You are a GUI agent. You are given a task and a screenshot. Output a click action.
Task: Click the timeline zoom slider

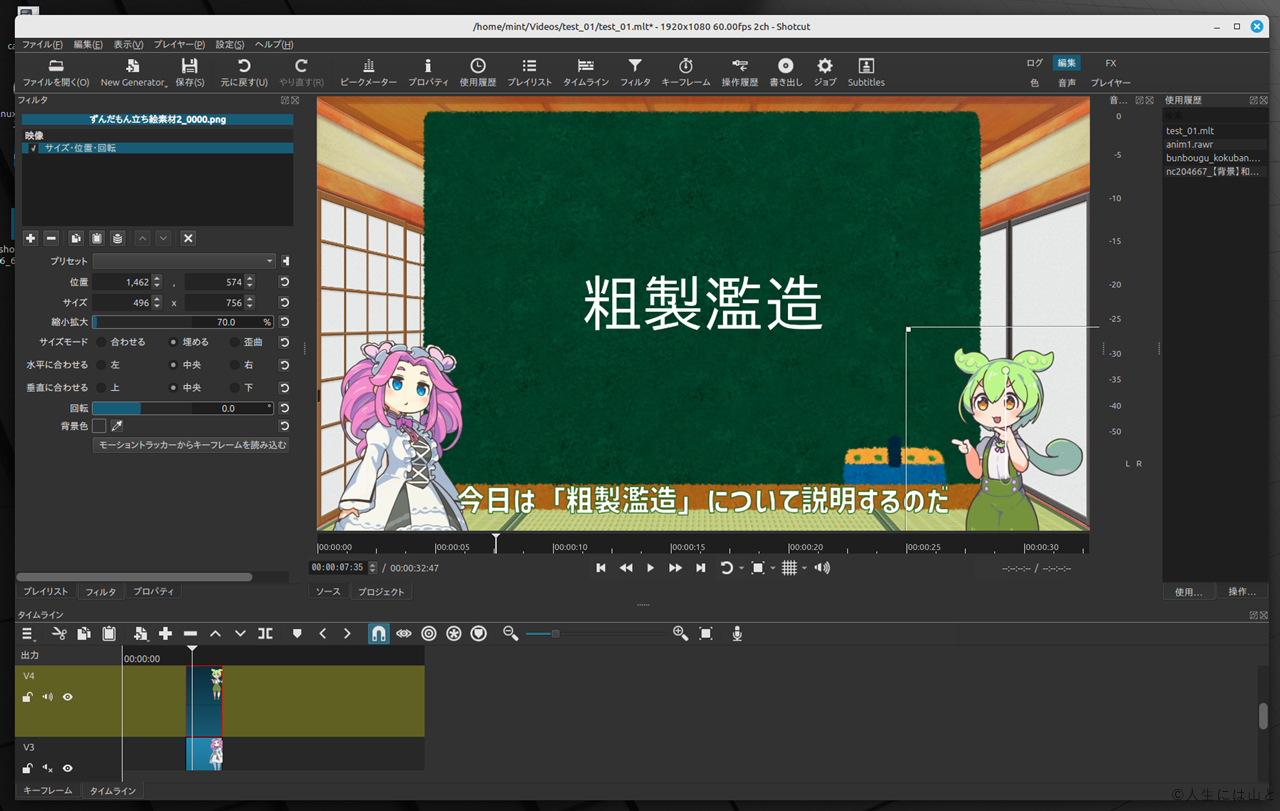click(x=595, y=633)
